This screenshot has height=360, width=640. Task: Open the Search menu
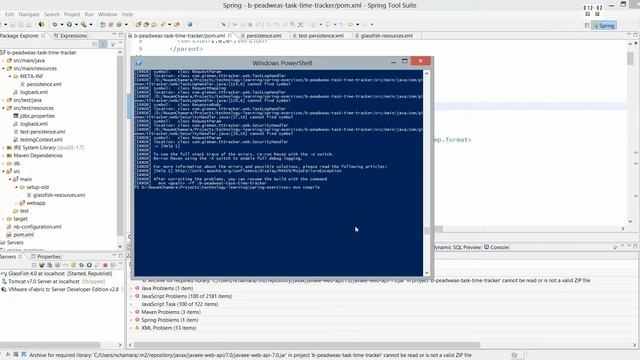52,14
